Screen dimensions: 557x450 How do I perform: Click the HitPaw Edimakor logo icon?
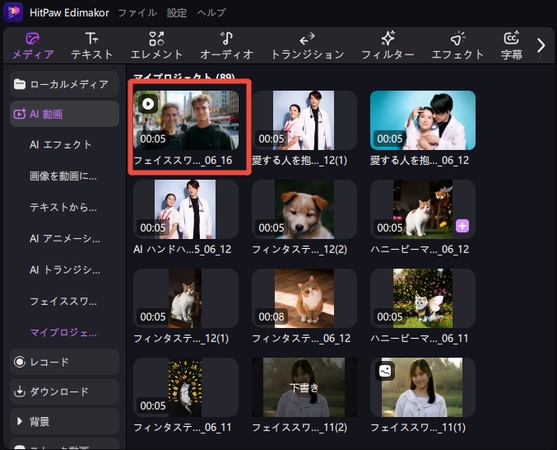pos(13,12)
